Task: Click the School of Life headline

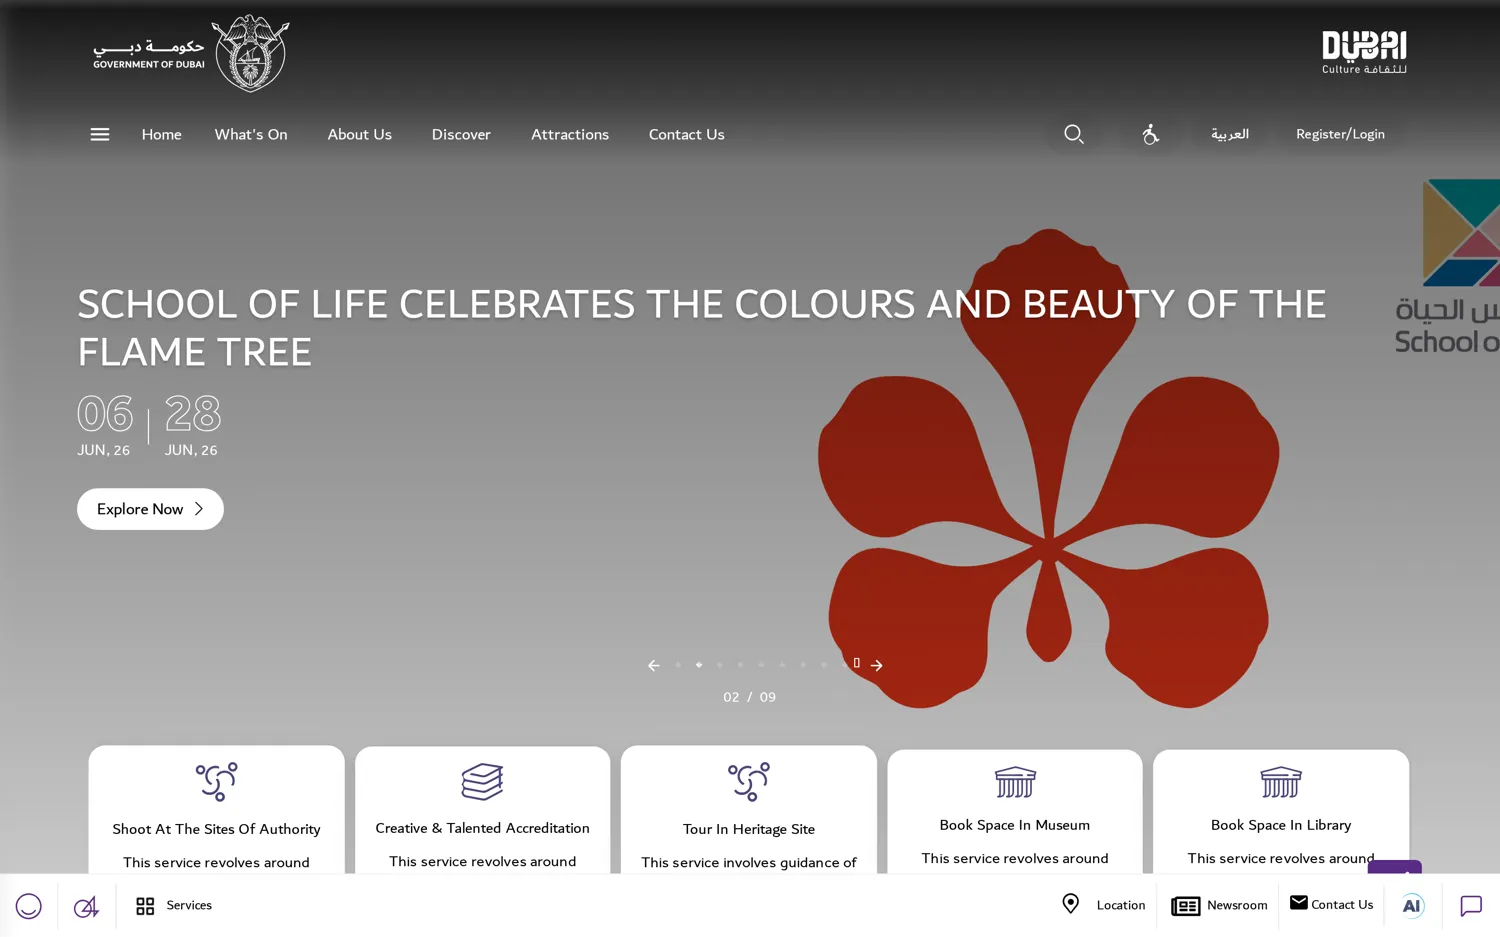Action: [702, 327]
